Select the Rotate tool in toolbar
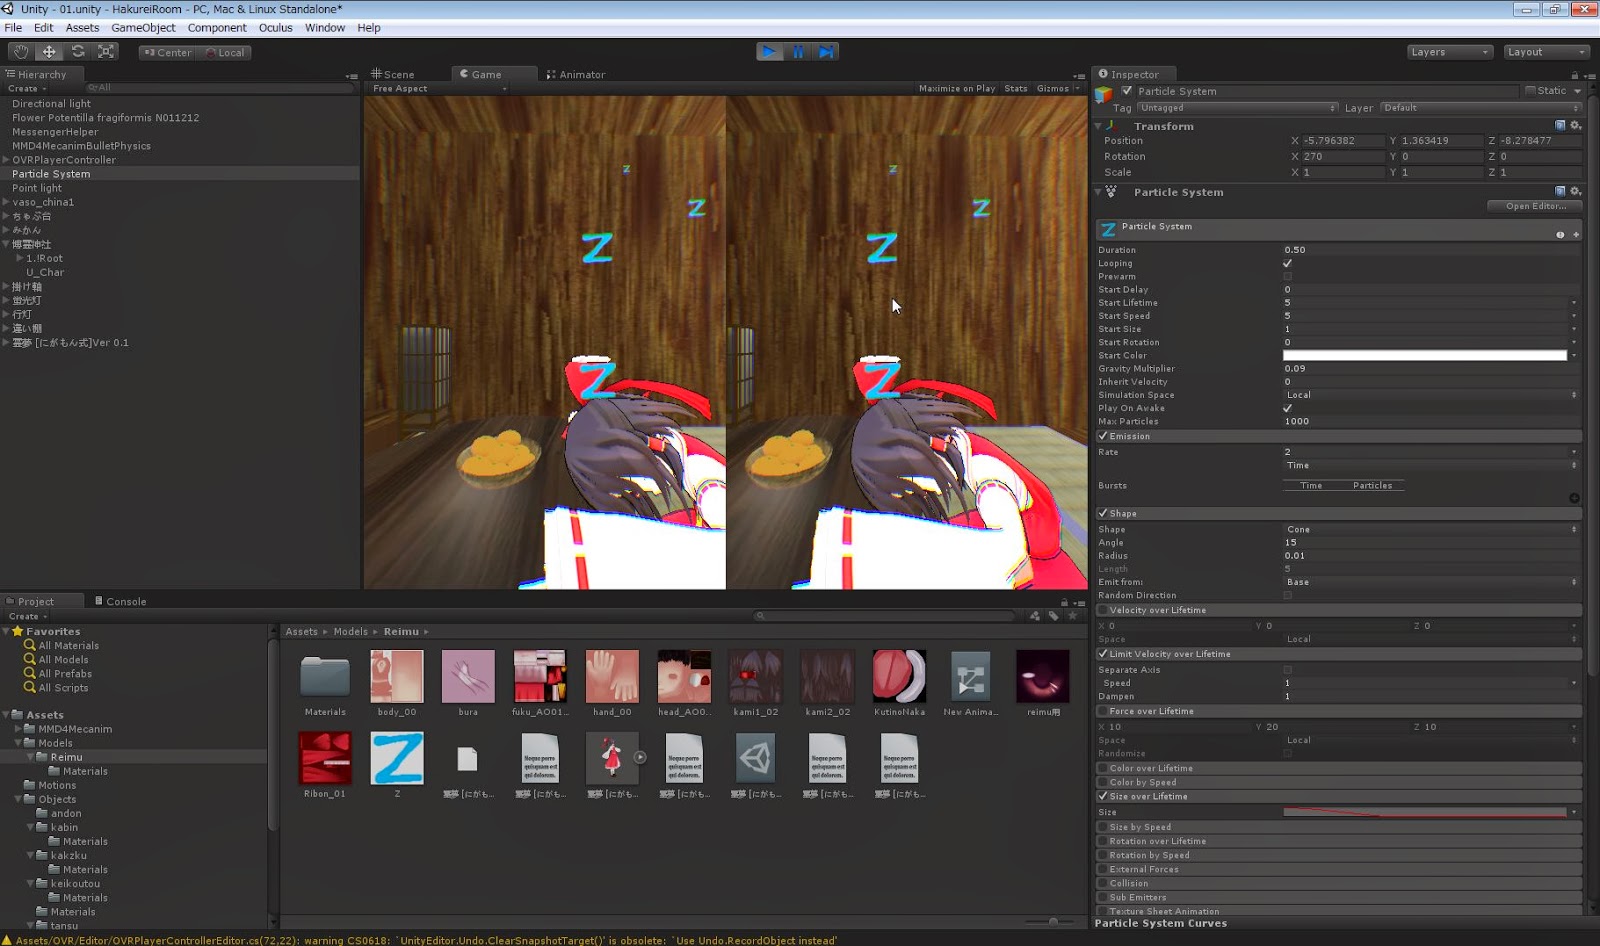This screenshot has width=1600, height=946. click(x=77, y=52)
